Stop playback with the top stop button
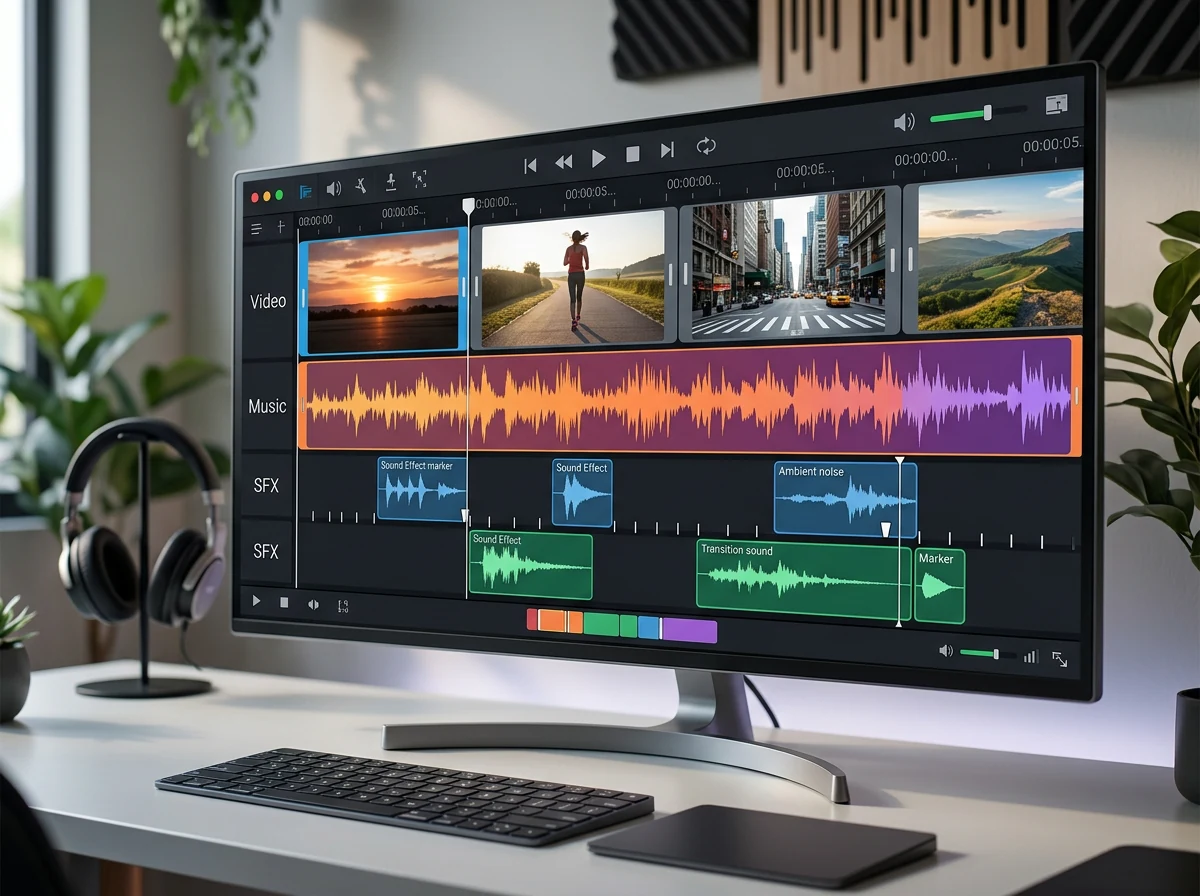 click(x=632, y=154)
